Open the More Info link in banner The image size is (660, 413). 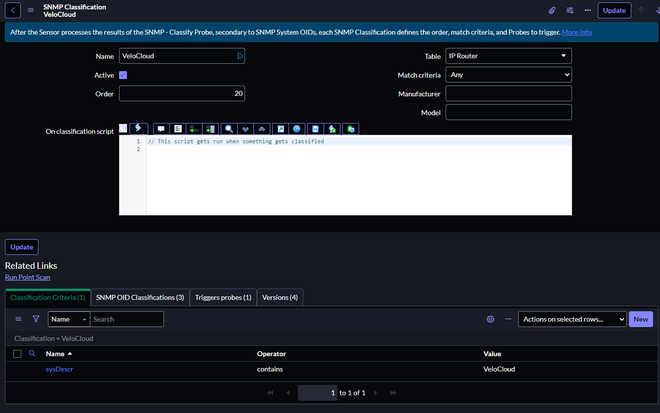tap(577, 32)
